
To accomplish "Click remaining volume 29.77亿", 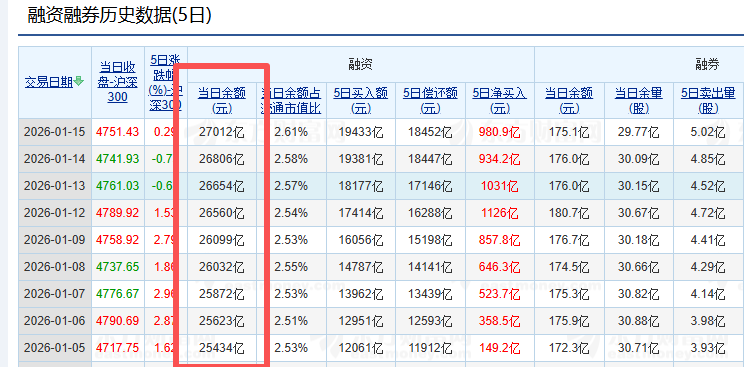I will point(639,132).
